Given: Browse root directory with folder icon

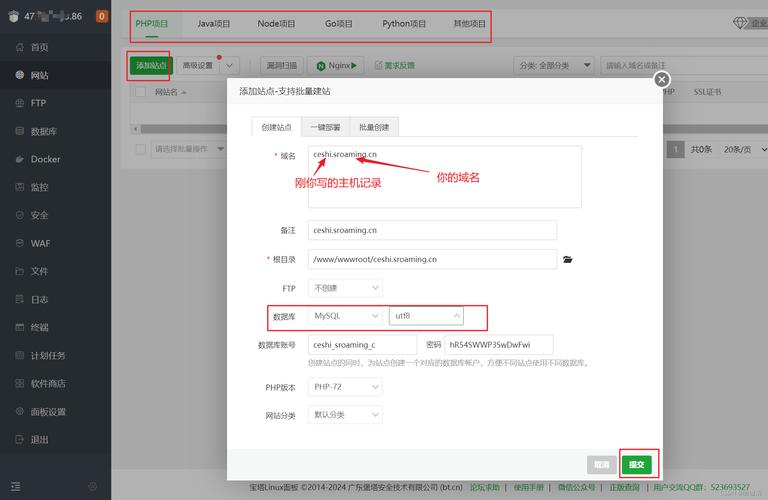Looking at the screenshot, I should (x=568, y=260).
